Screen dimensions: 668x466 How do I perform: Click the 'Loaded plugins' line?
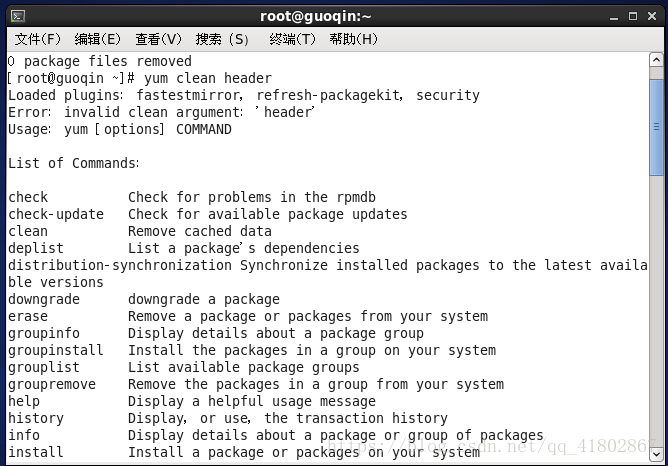coord(244,95)
